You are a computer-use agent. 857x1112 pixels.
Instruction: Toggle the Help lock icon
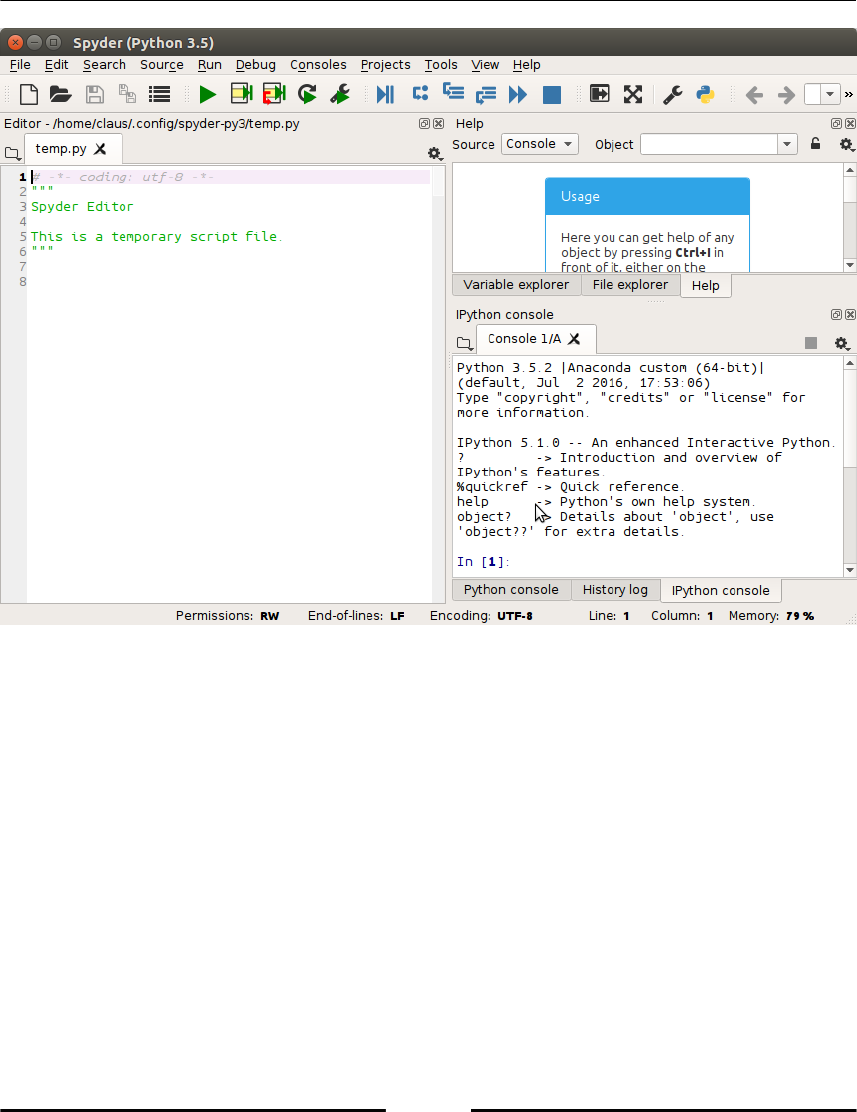(x=816, y=144)
